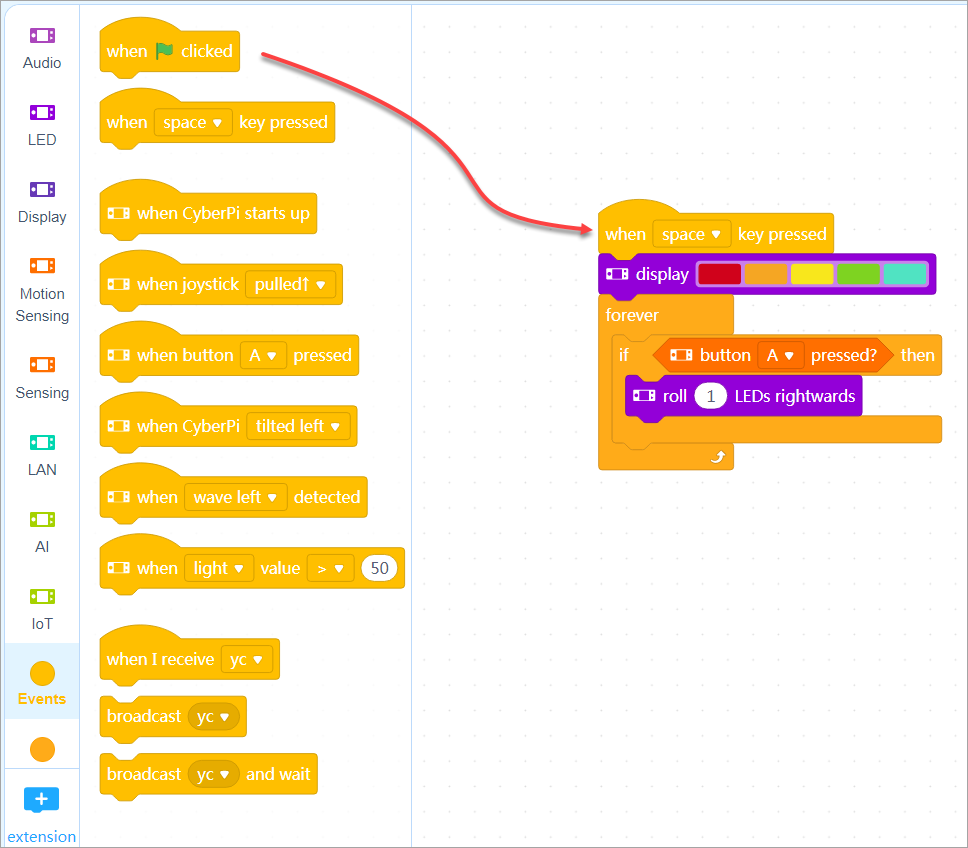Click the roll LEDs count field
Image resolution: width=968 pixels, height=848 pixels.
tap(710, 397)
